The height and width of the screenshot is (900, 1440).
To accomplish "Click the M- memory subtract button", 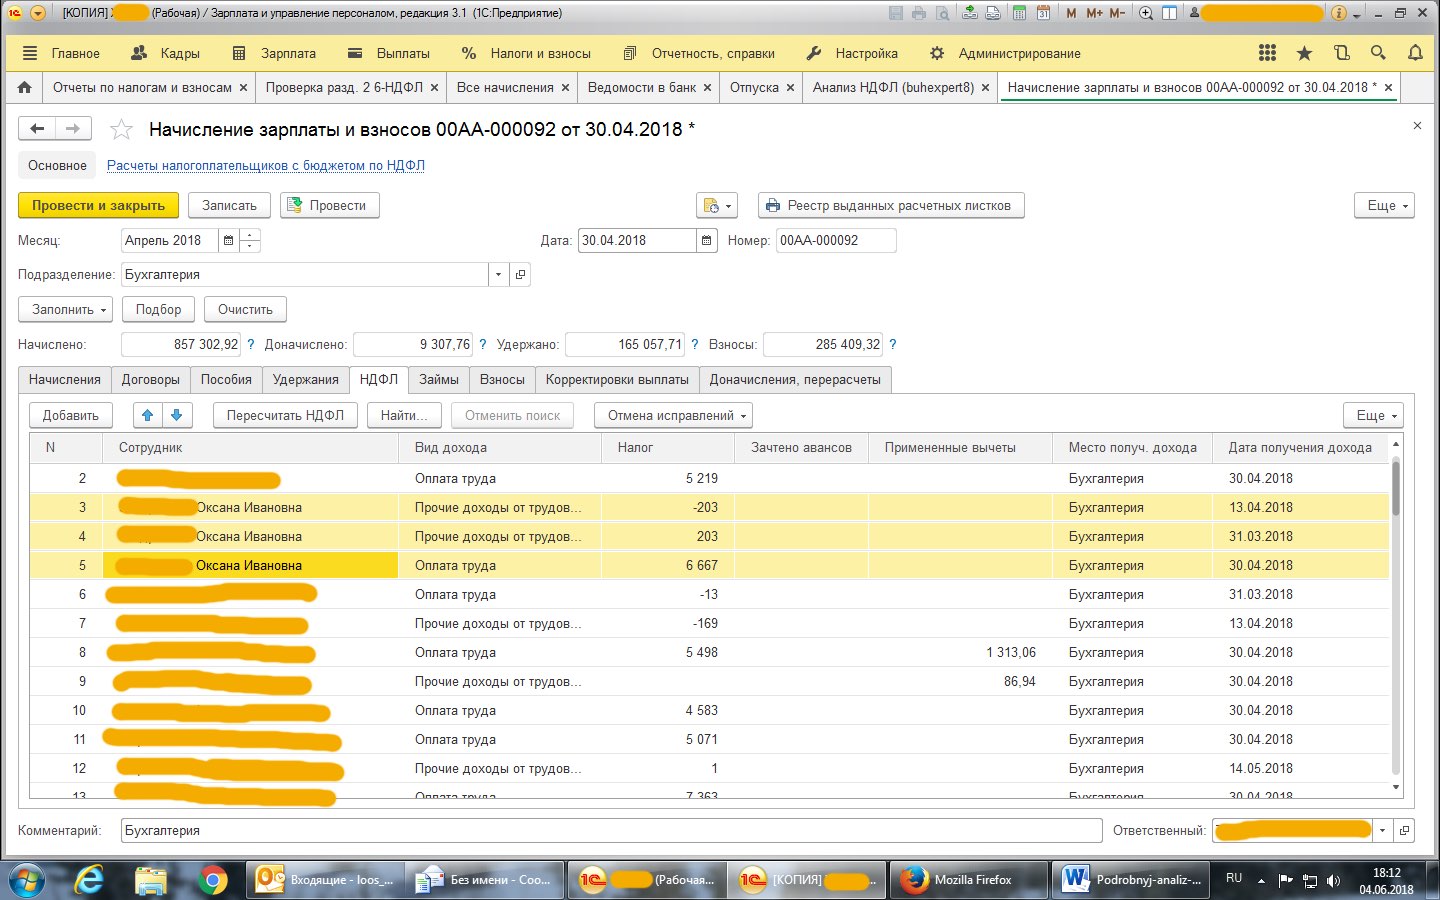I will click(x=1117, y=13).
